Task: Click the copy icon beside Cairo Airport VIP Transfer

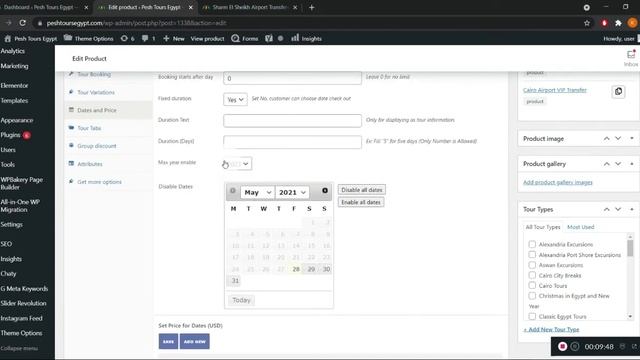Action: click(618, 91)
